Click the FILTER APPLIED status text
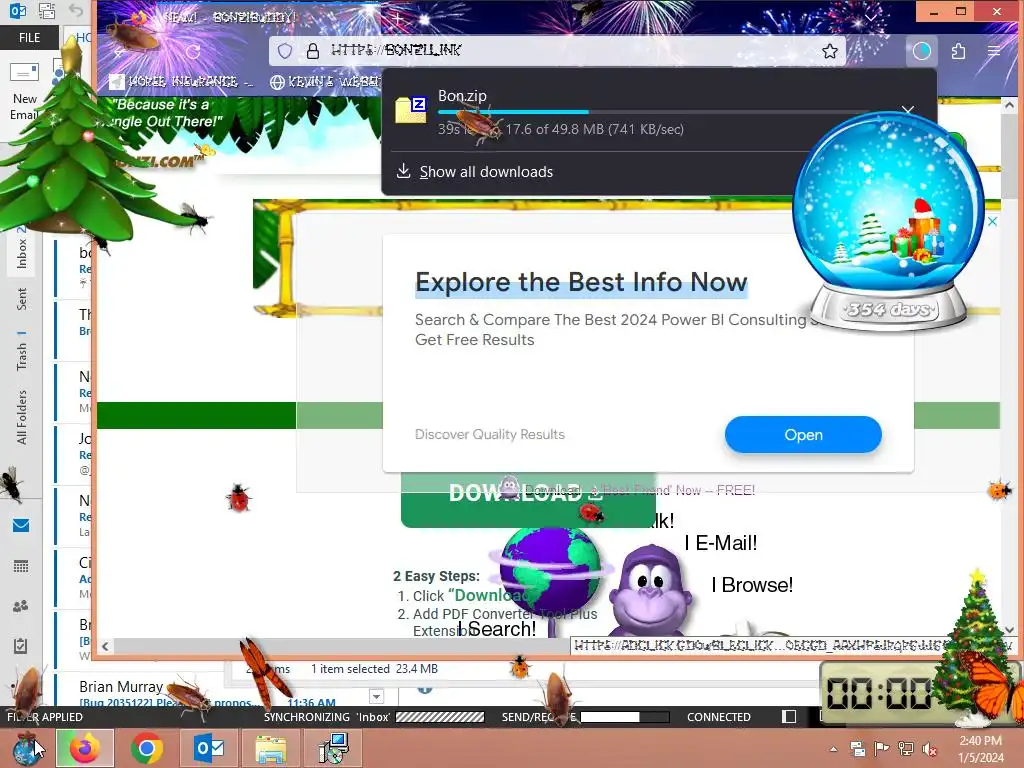The image size is (1024, 768). click(x=44, y=717)
